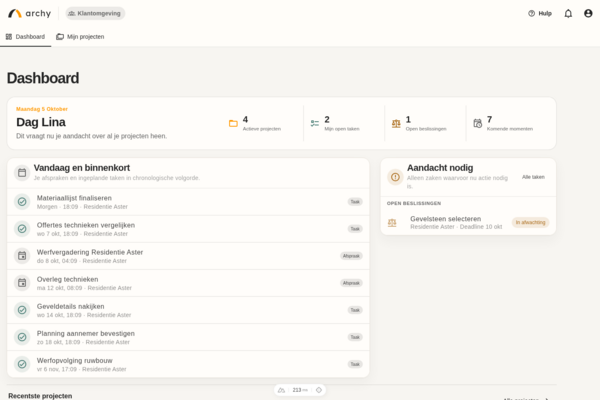
Task: Check off Offertes technieken vergelijken task
Action: 22,229
